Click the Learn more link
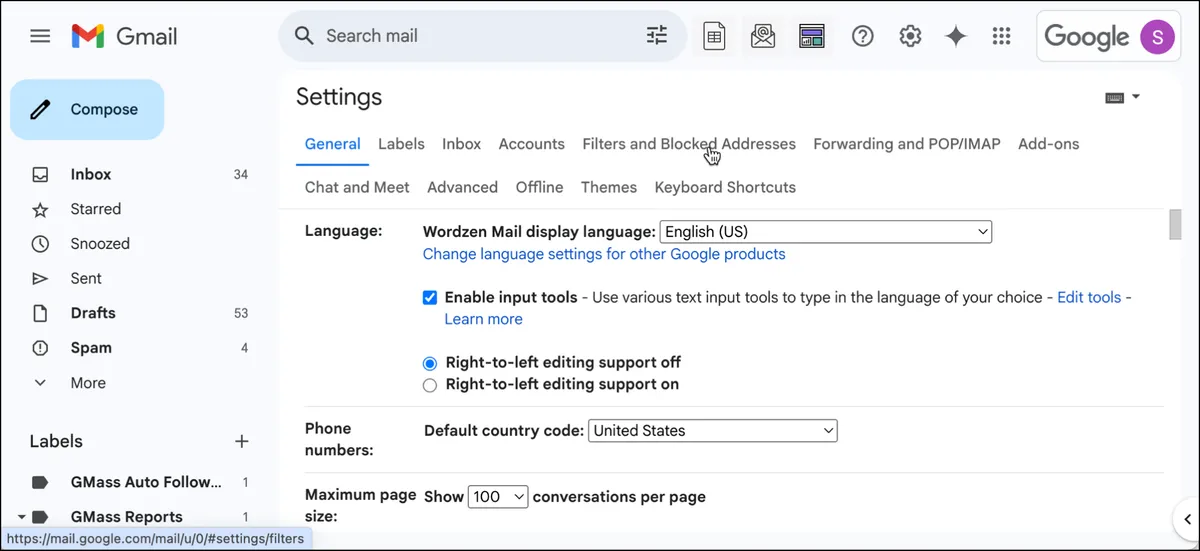 tap(484, 319)
